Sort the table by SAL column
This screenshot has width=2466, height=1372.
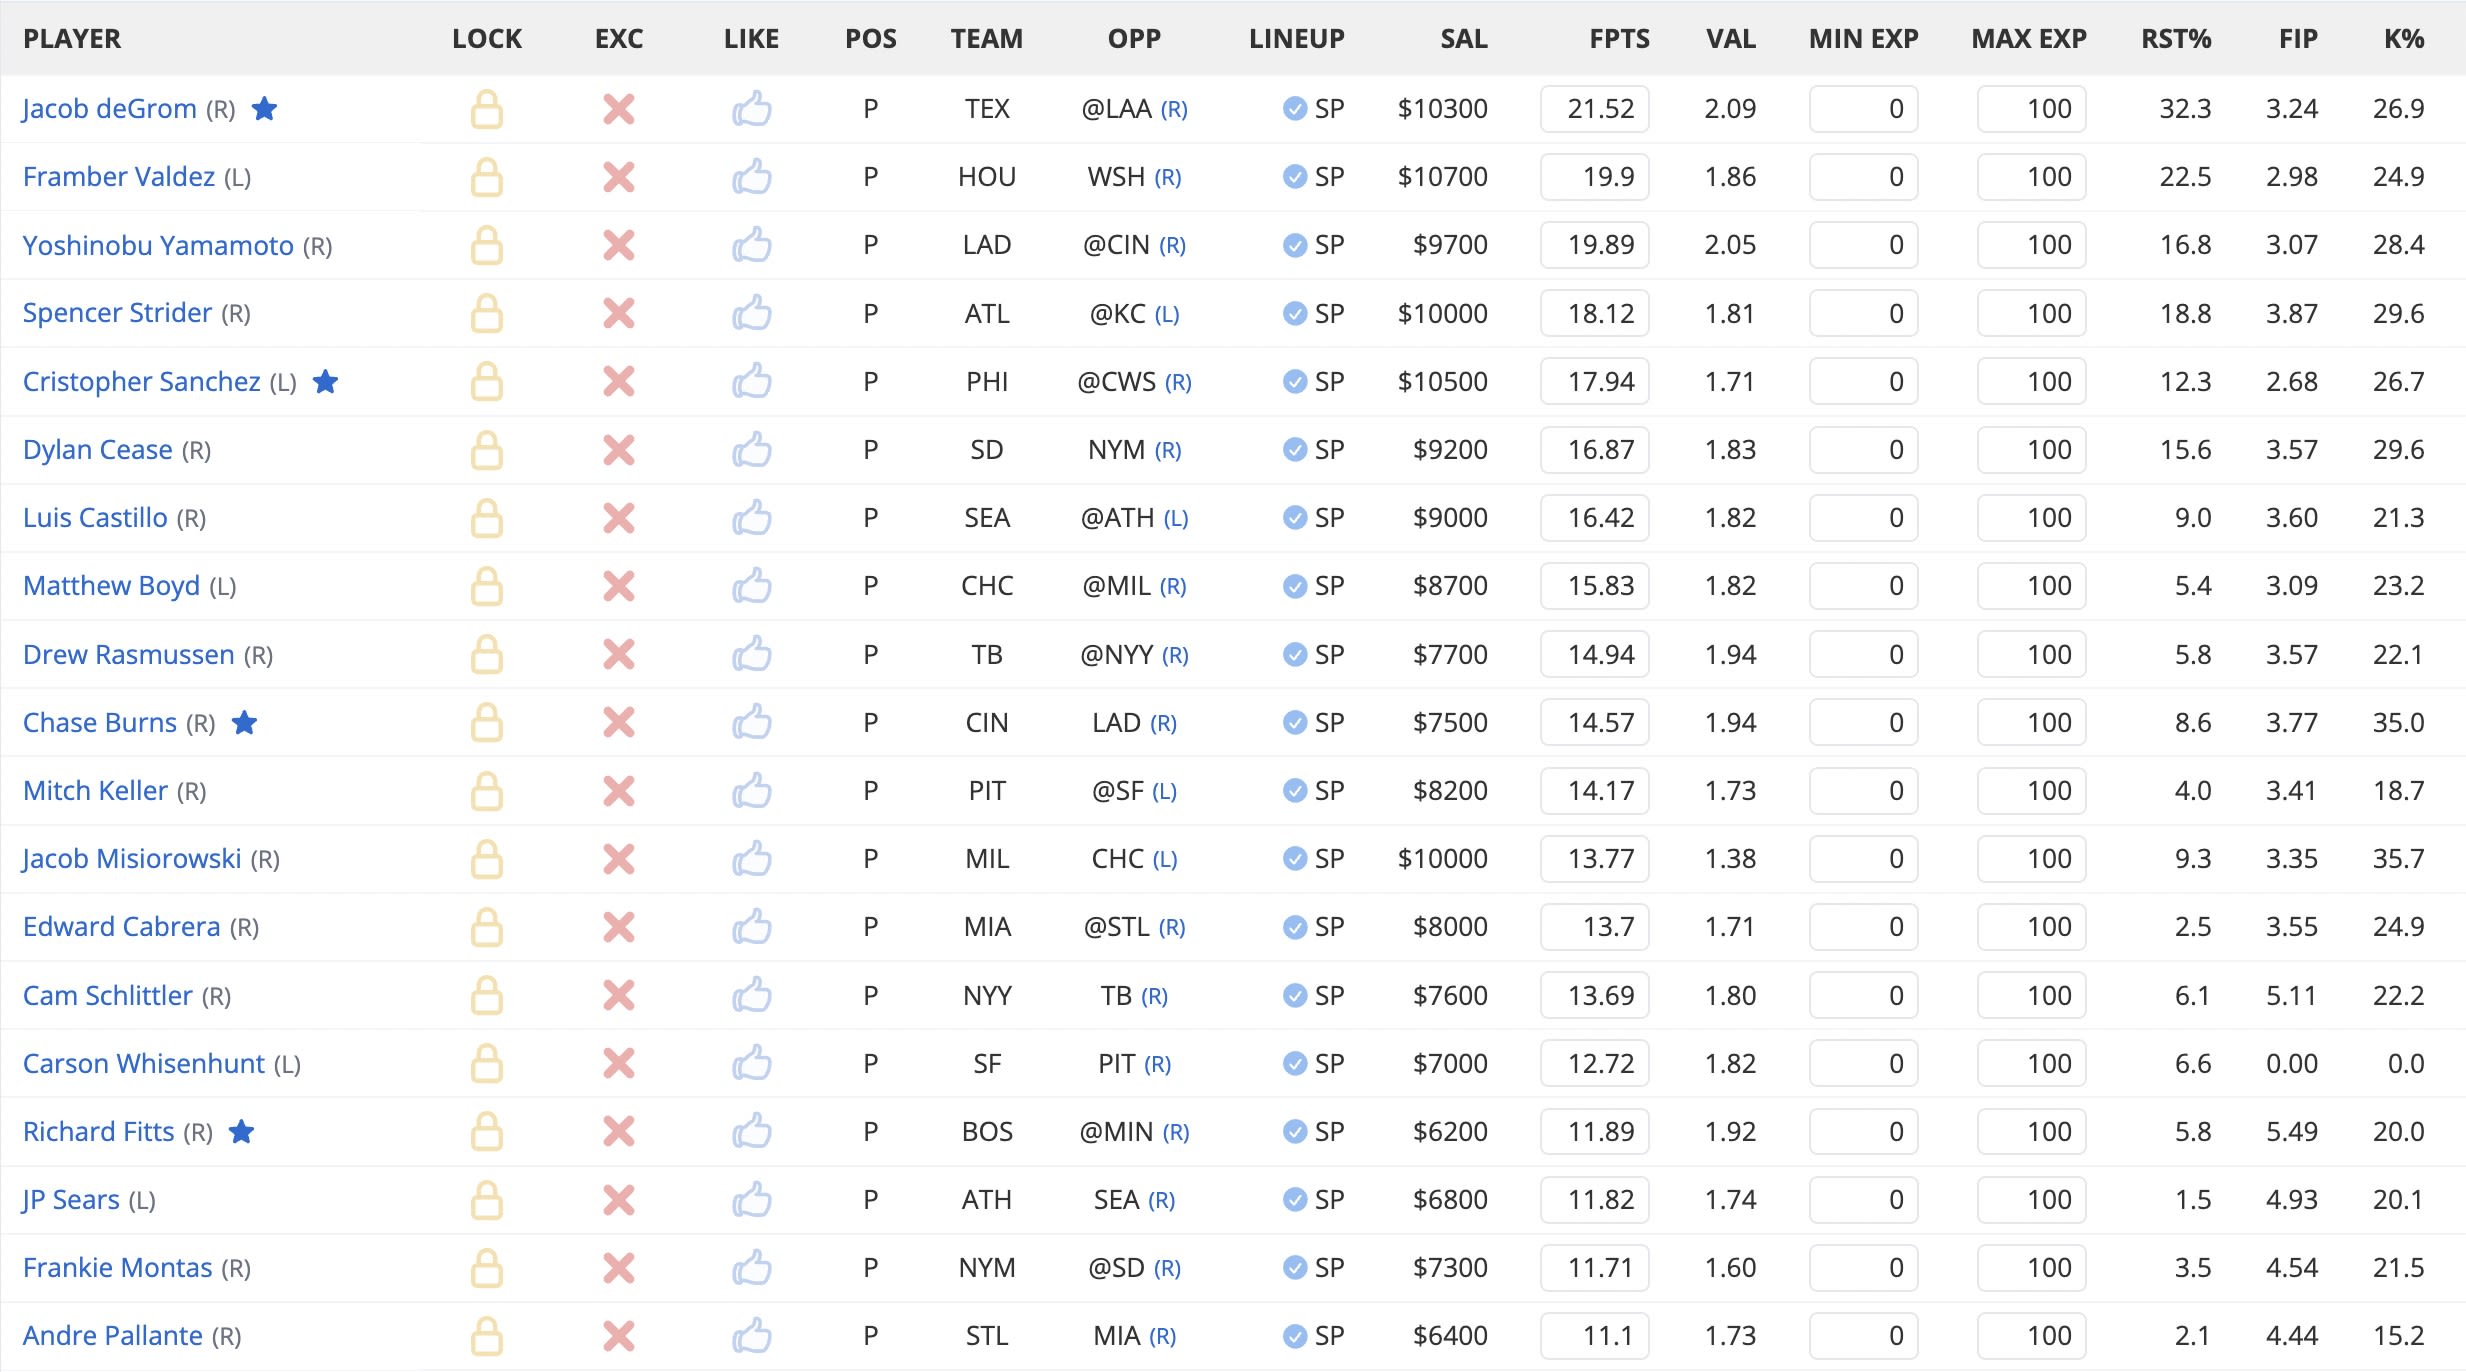[x=1464, y=39]
